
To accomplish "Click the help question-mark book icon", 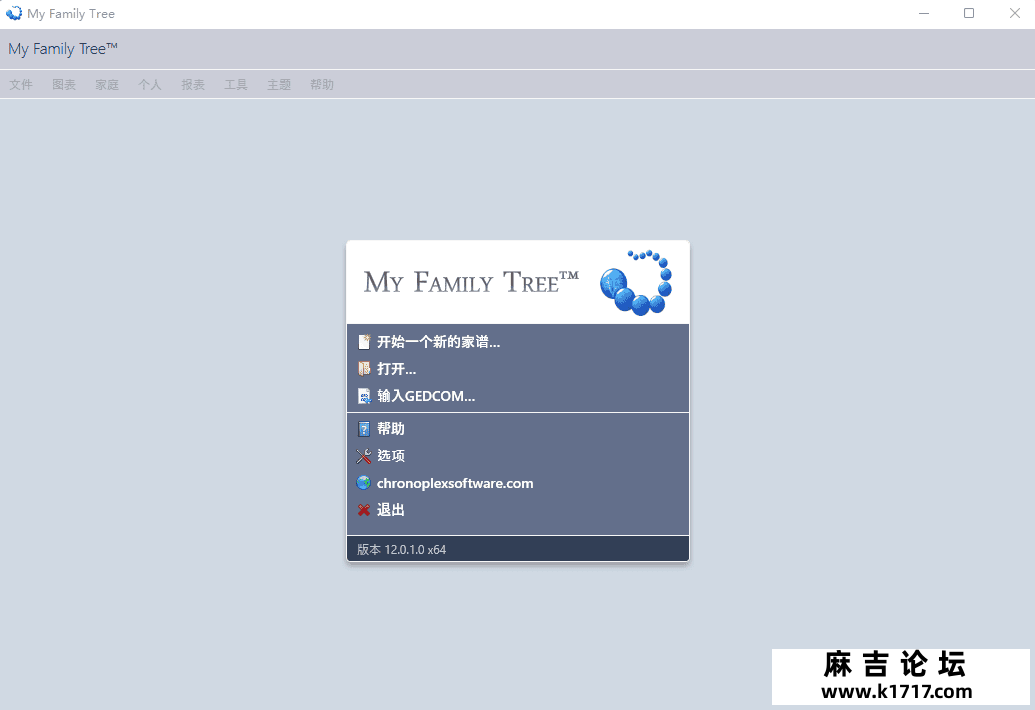I will coord(364,429).
